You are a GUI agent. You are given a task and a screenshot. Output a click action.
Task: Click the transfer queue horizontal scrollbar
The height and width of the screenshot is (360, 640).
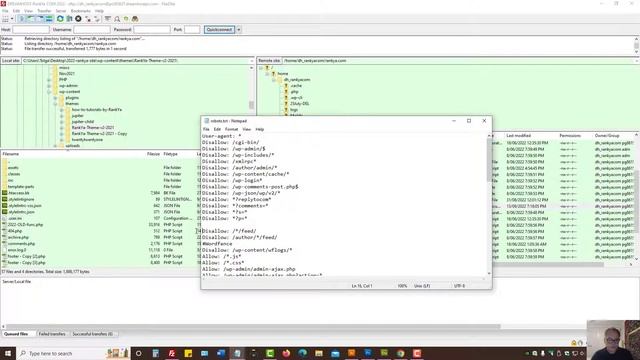click(x=252, y=327)
